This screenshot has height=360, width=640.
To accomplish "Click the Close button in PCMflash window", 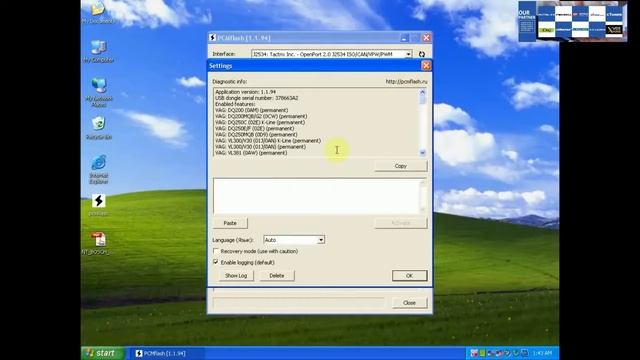I will pyautogui.click(x=409, y=303).
